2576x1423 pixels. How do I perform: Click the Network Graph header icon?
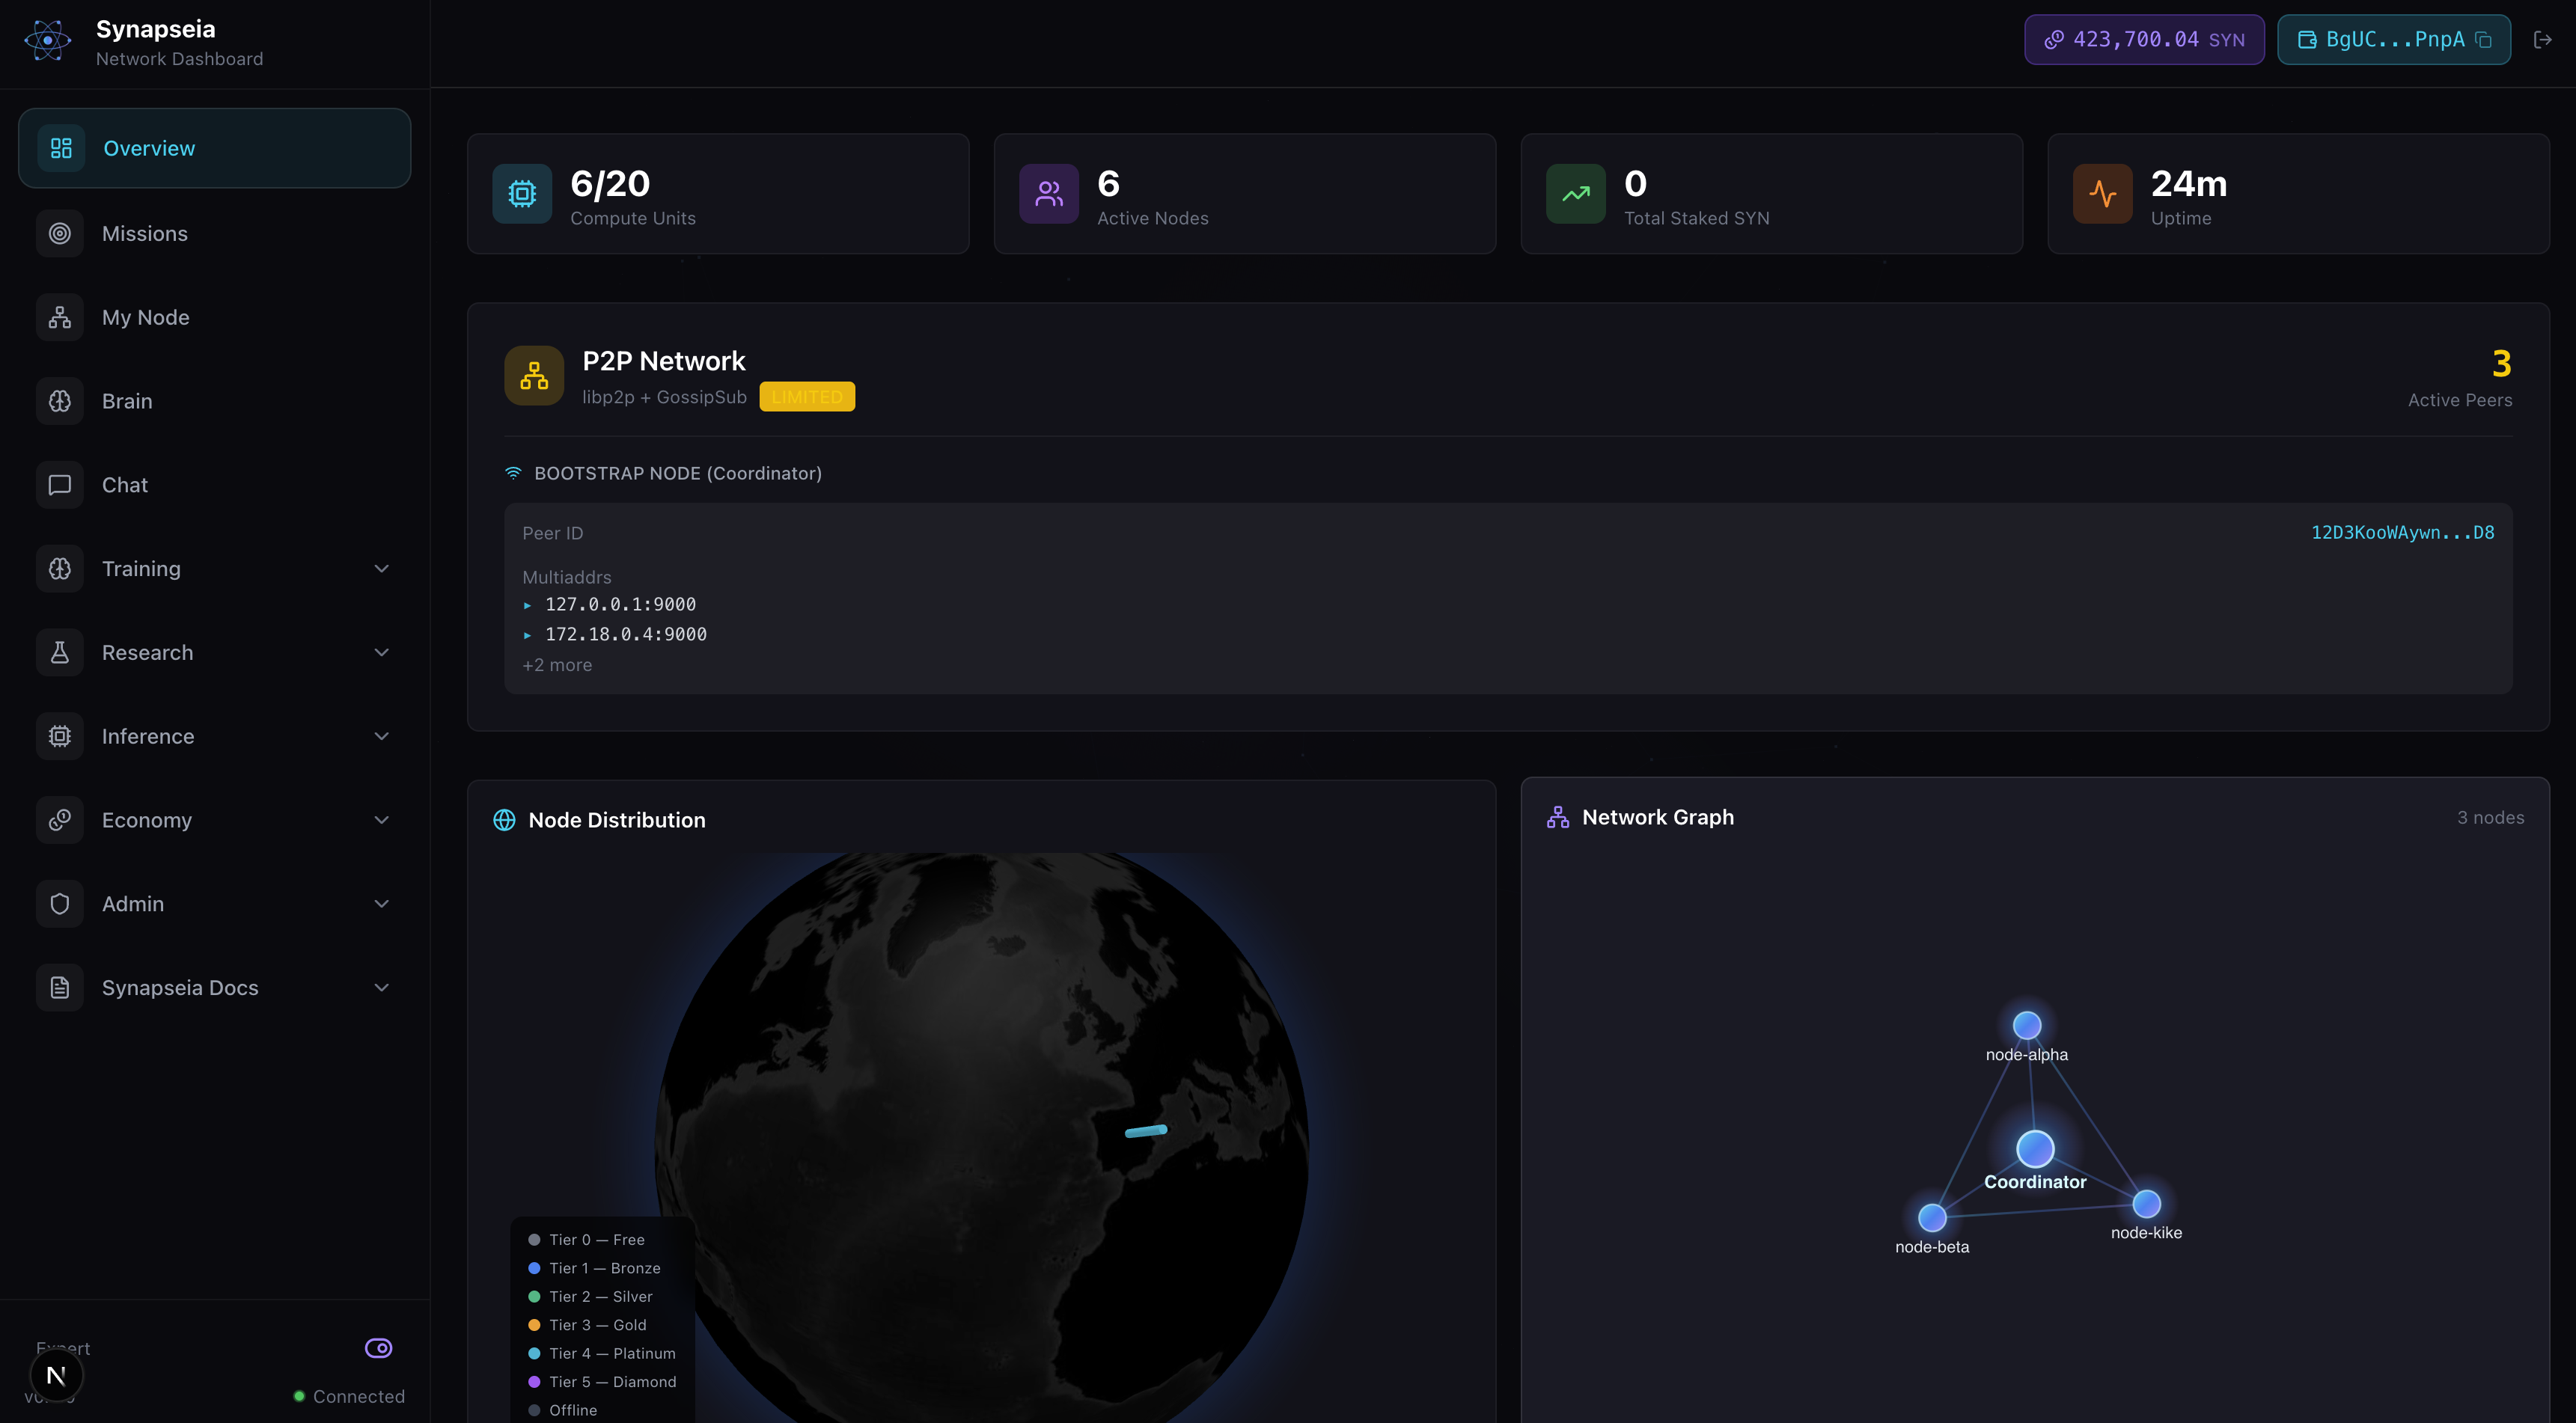click(1558, 818)
